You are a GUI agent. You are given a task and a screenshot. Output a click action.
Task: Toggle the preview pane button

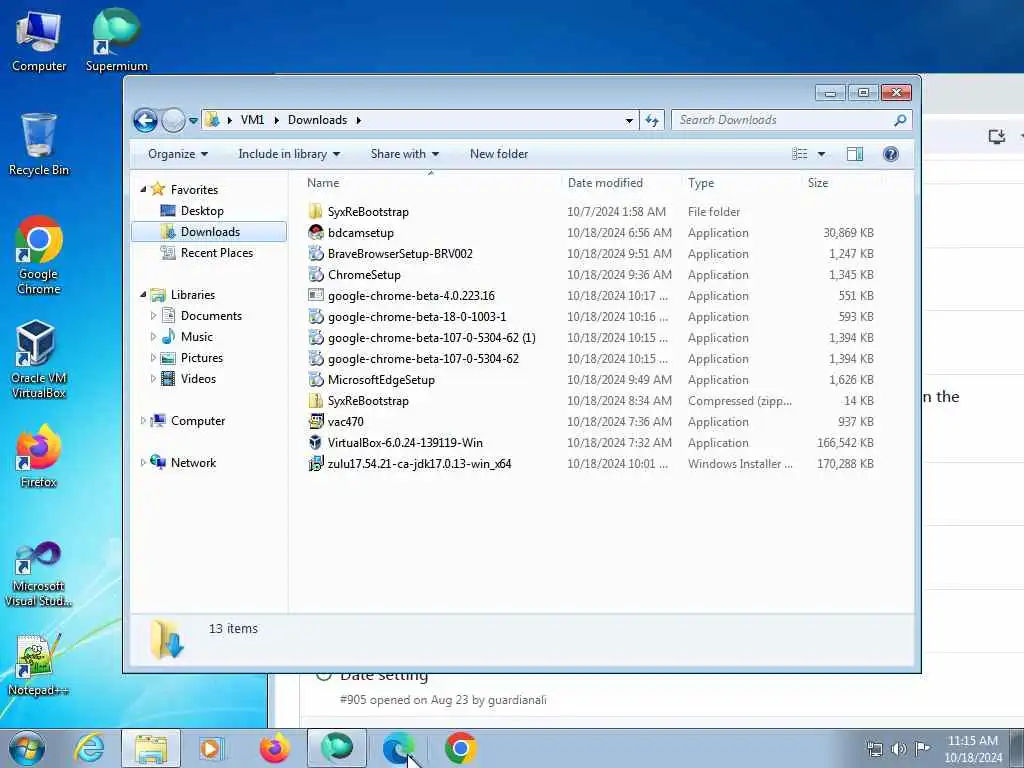[854, 154]
